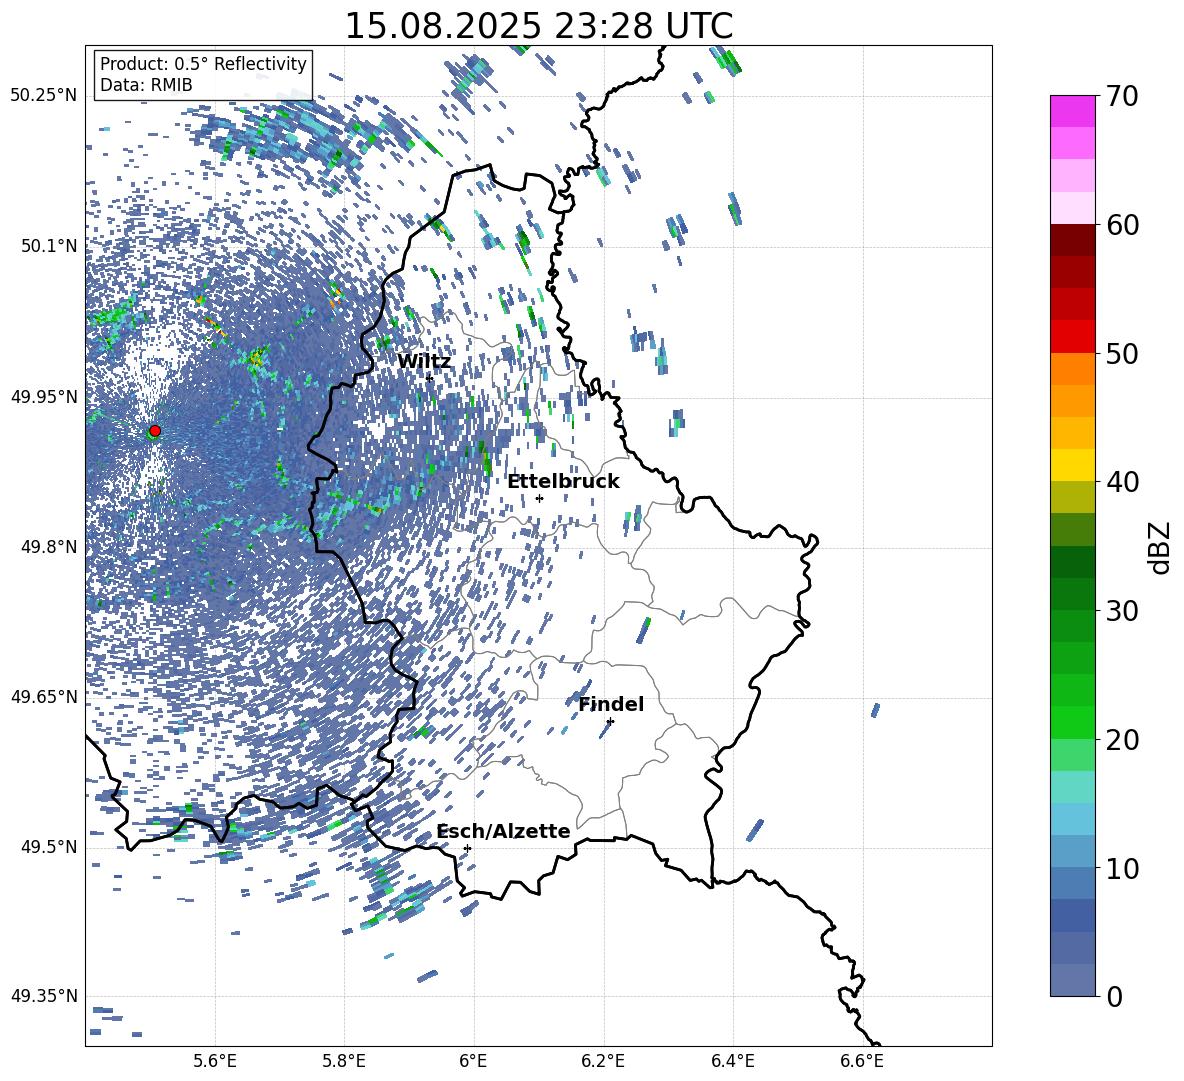Click the Esch/Alzette label
The image size is (1184, 1081).
tap(503, 831)
